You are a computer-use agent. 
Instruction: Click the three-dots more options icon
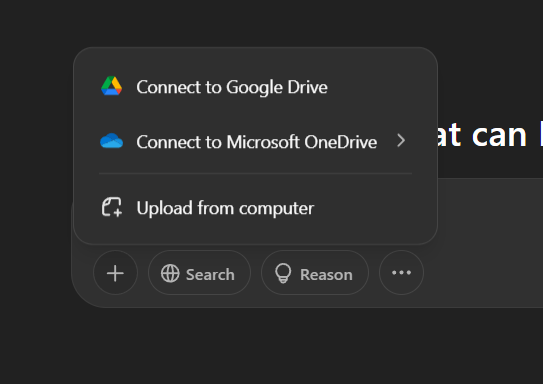pos(401,273)
